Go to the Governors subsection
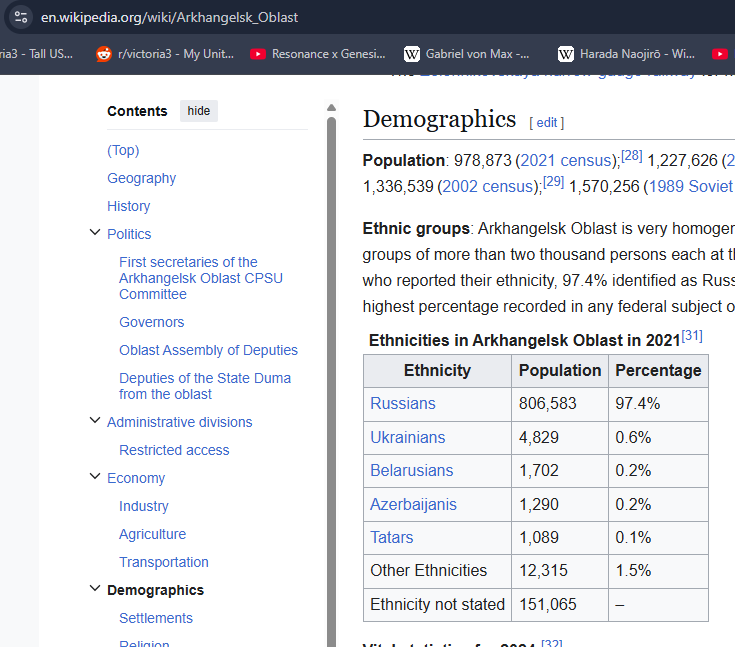This screenshot has height=647, width=735. click(151, 322)
